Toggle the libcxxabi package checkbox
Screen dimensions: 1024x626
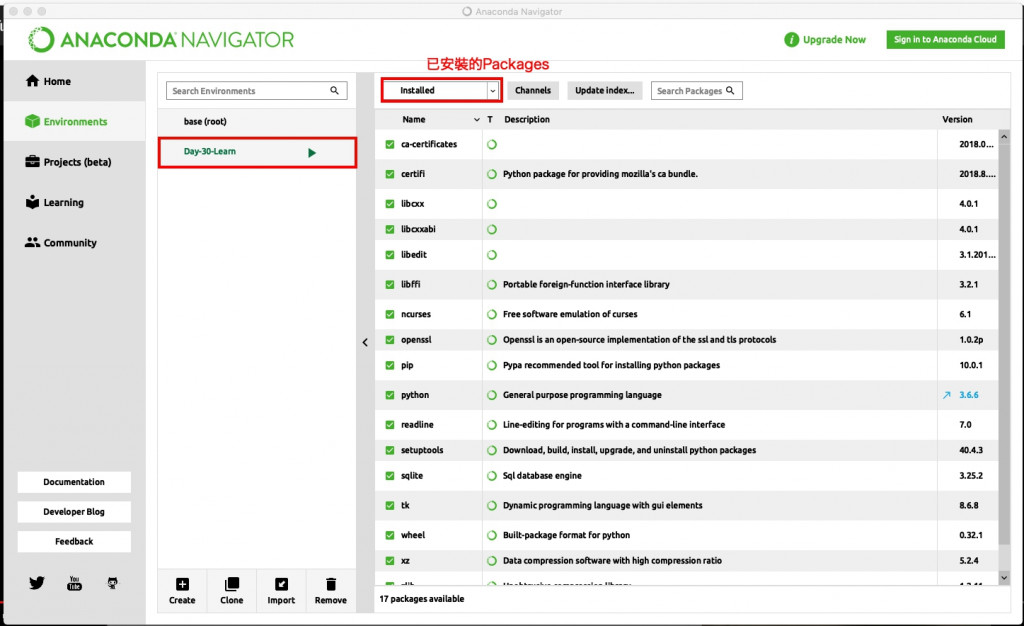coord(390,229)
